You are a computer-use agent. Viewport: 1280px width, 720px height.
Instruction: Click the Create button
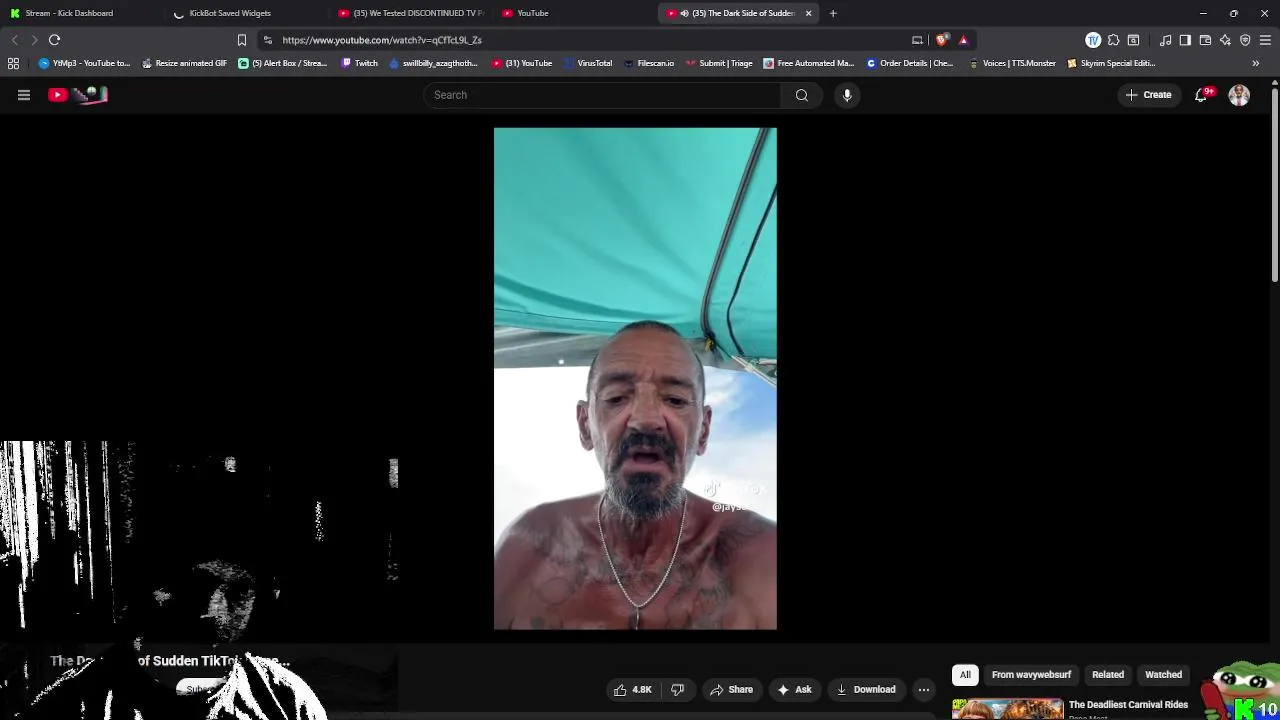tap(1148, 95)
